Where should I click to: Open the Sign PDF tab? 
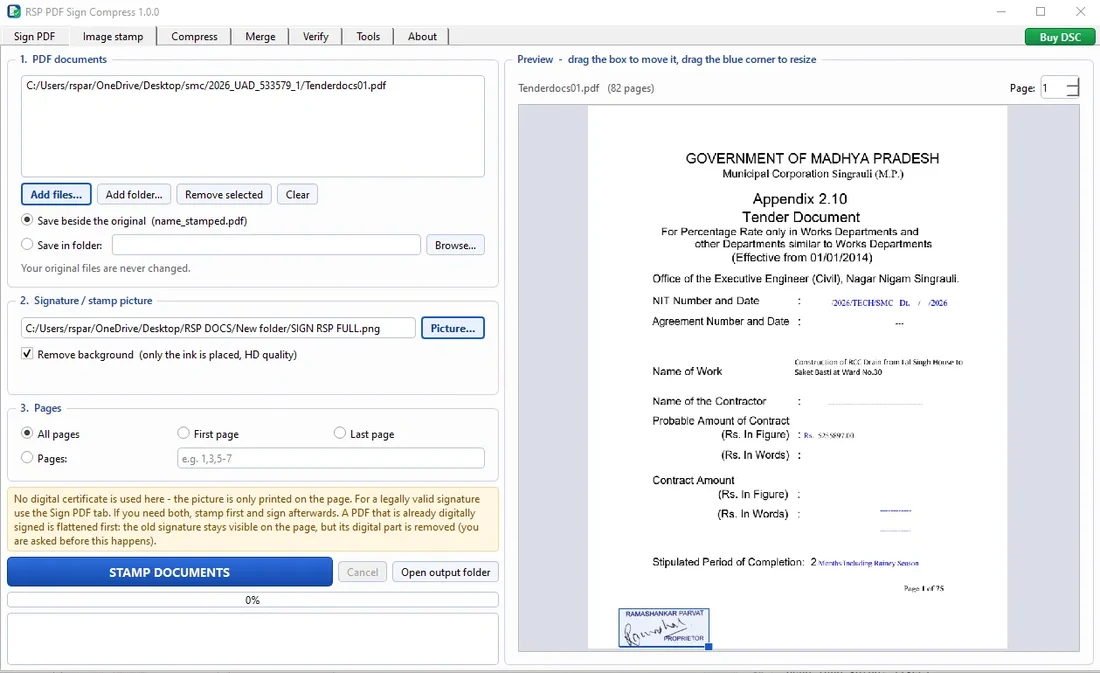pos(34,36)
